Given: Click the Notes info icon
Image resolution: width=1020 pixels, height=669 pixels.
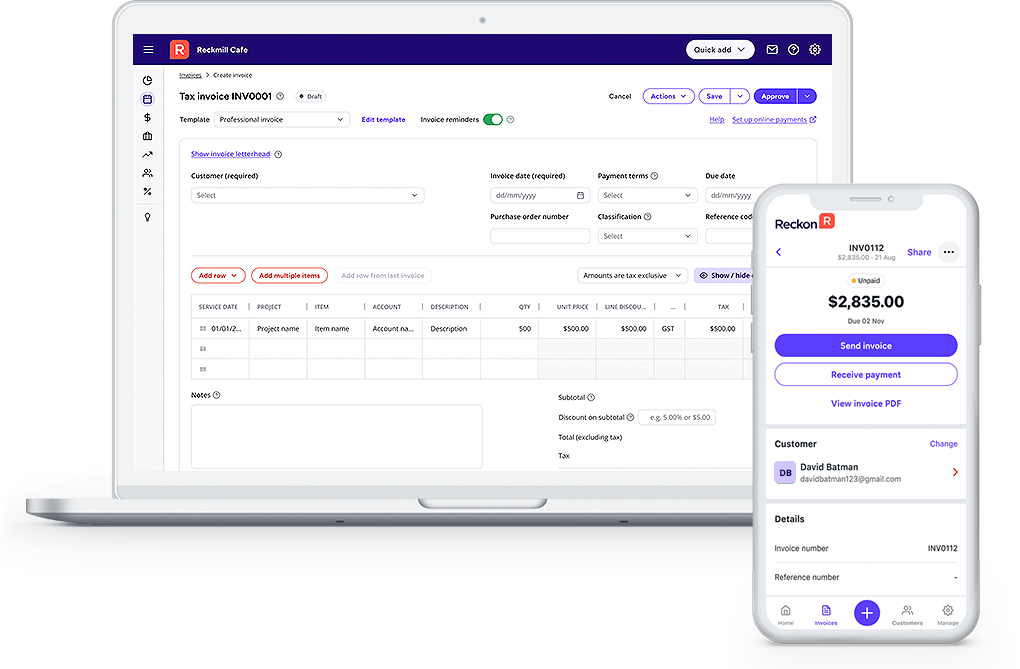Looking at the screenshot, I should [217, 395].
